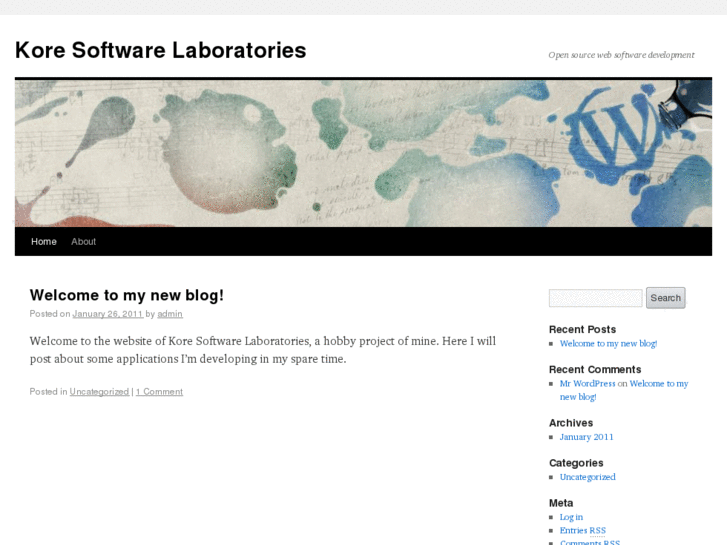Visit the Mr WordPress commenter link
This screenshot has width=727, height=545.
tap(587, 384)
